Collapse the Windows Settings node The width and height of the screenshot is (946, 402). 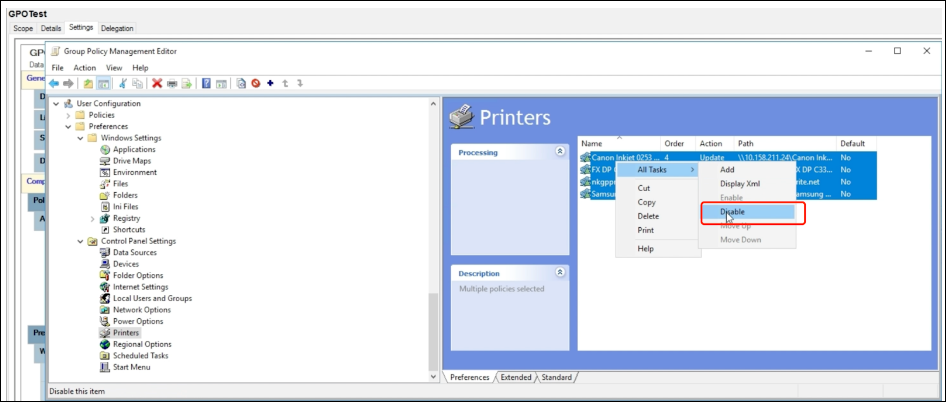tap(80, 138)
